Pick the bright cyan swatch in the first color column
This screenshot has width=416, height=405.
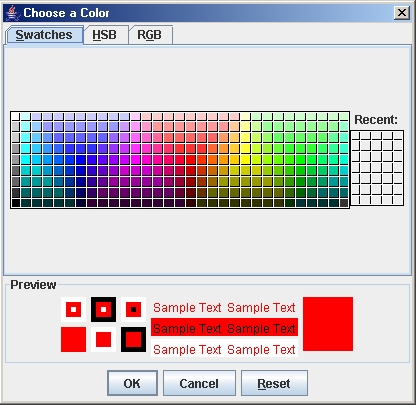(26, 159)
